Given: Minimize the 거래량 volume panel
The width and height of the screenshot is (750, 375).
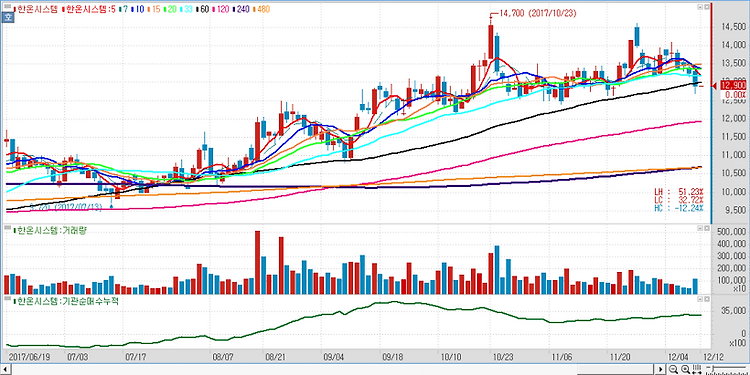Looking at the screenshot, I should click(x=699, y=229).
